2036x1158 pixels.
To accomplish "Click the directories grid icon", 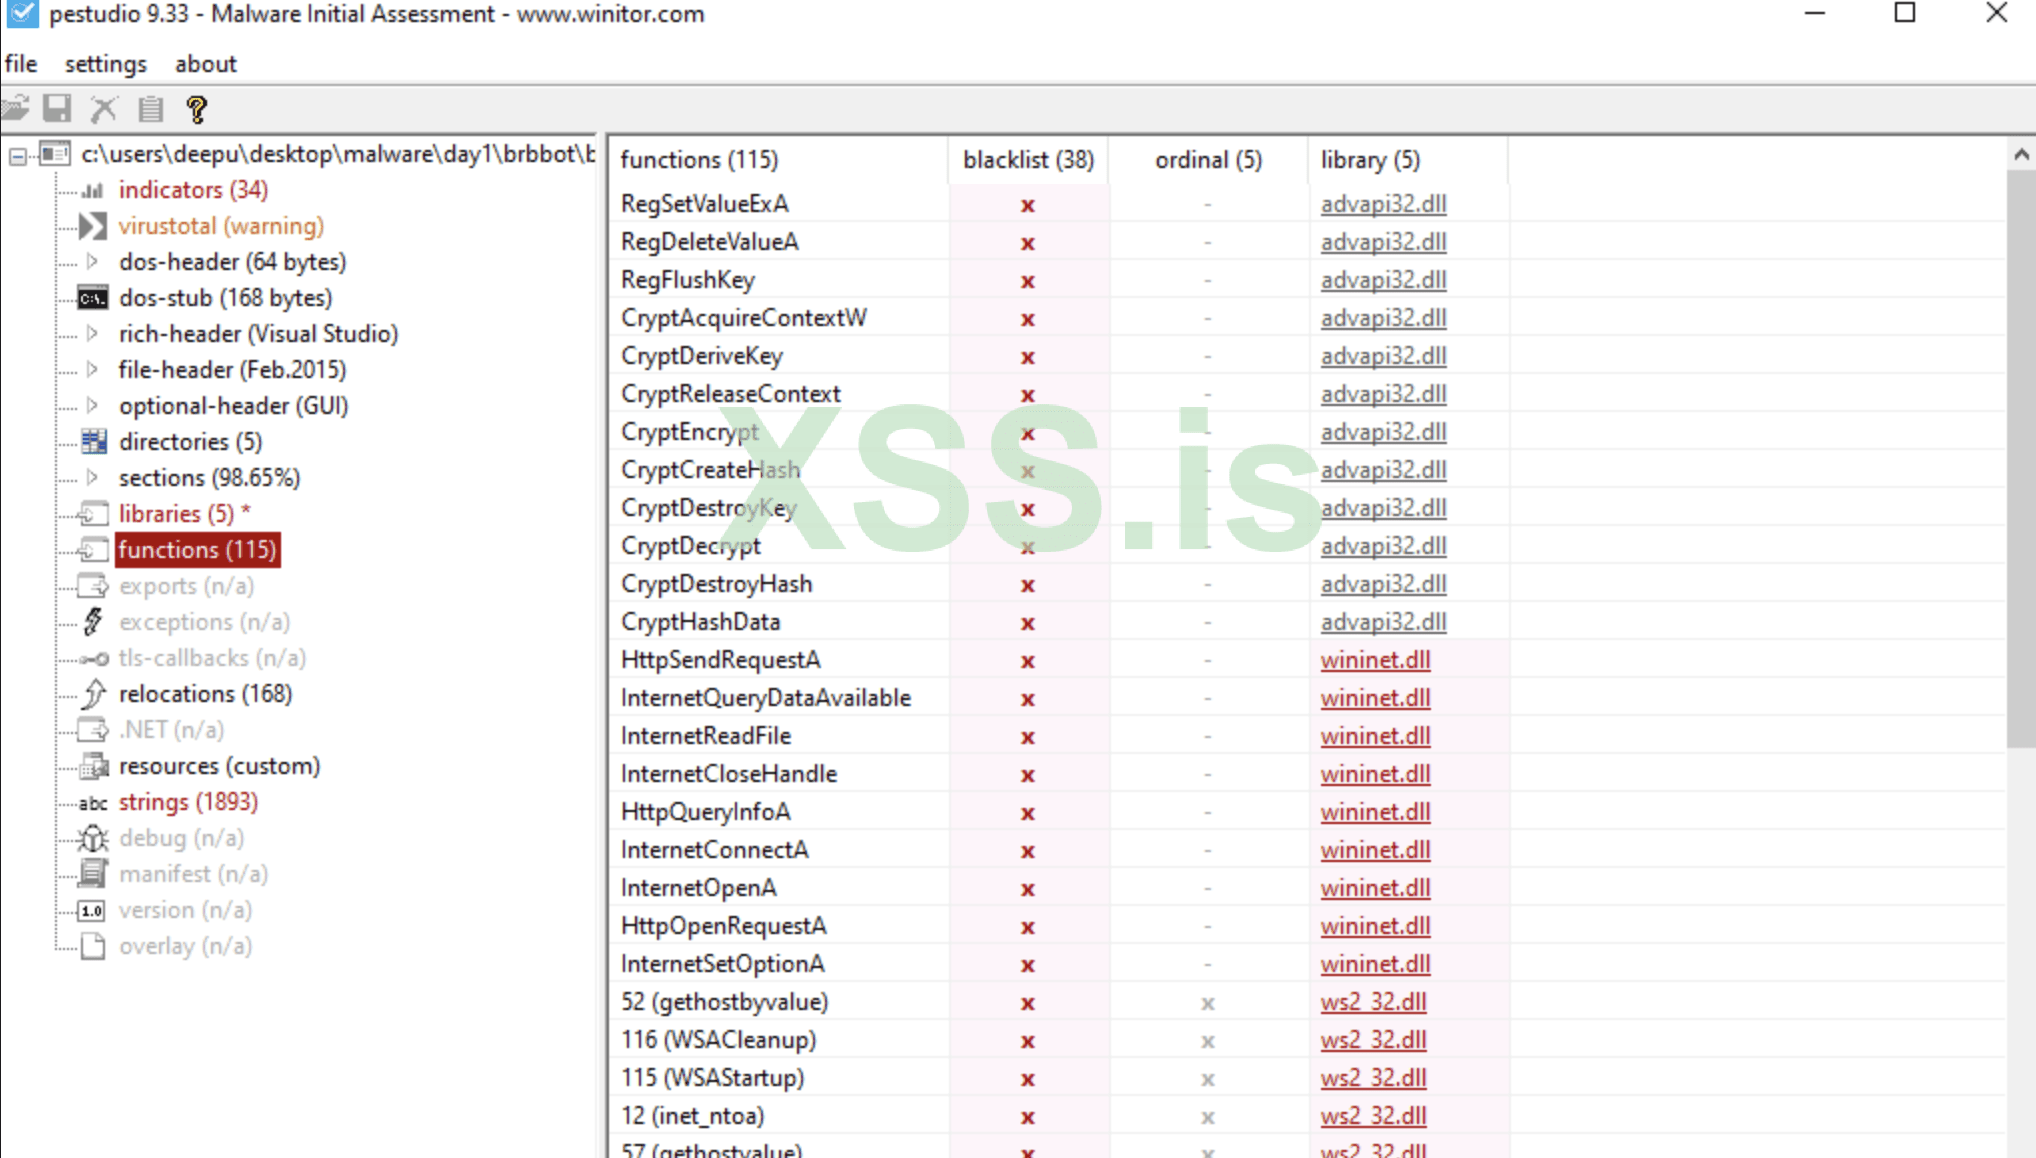I will pyautogui.click(x=93, y=442).
